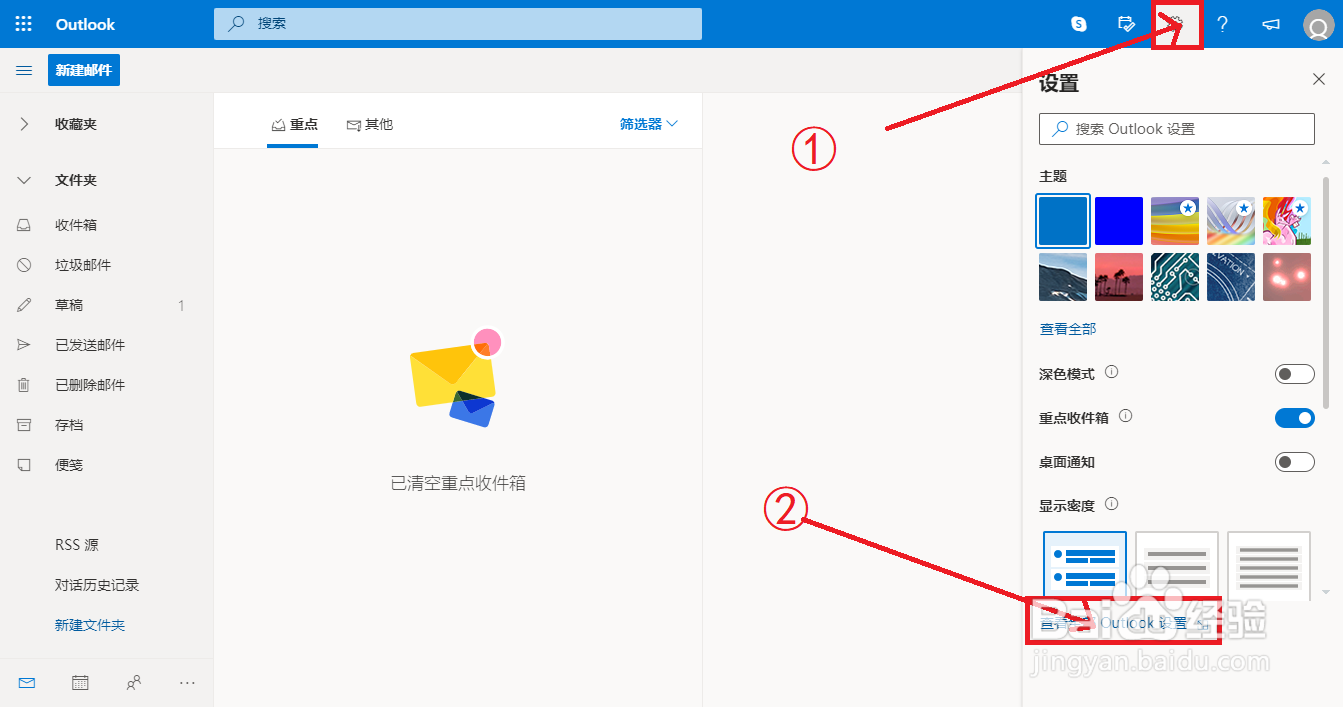Open more apps ellipsis

187,683
